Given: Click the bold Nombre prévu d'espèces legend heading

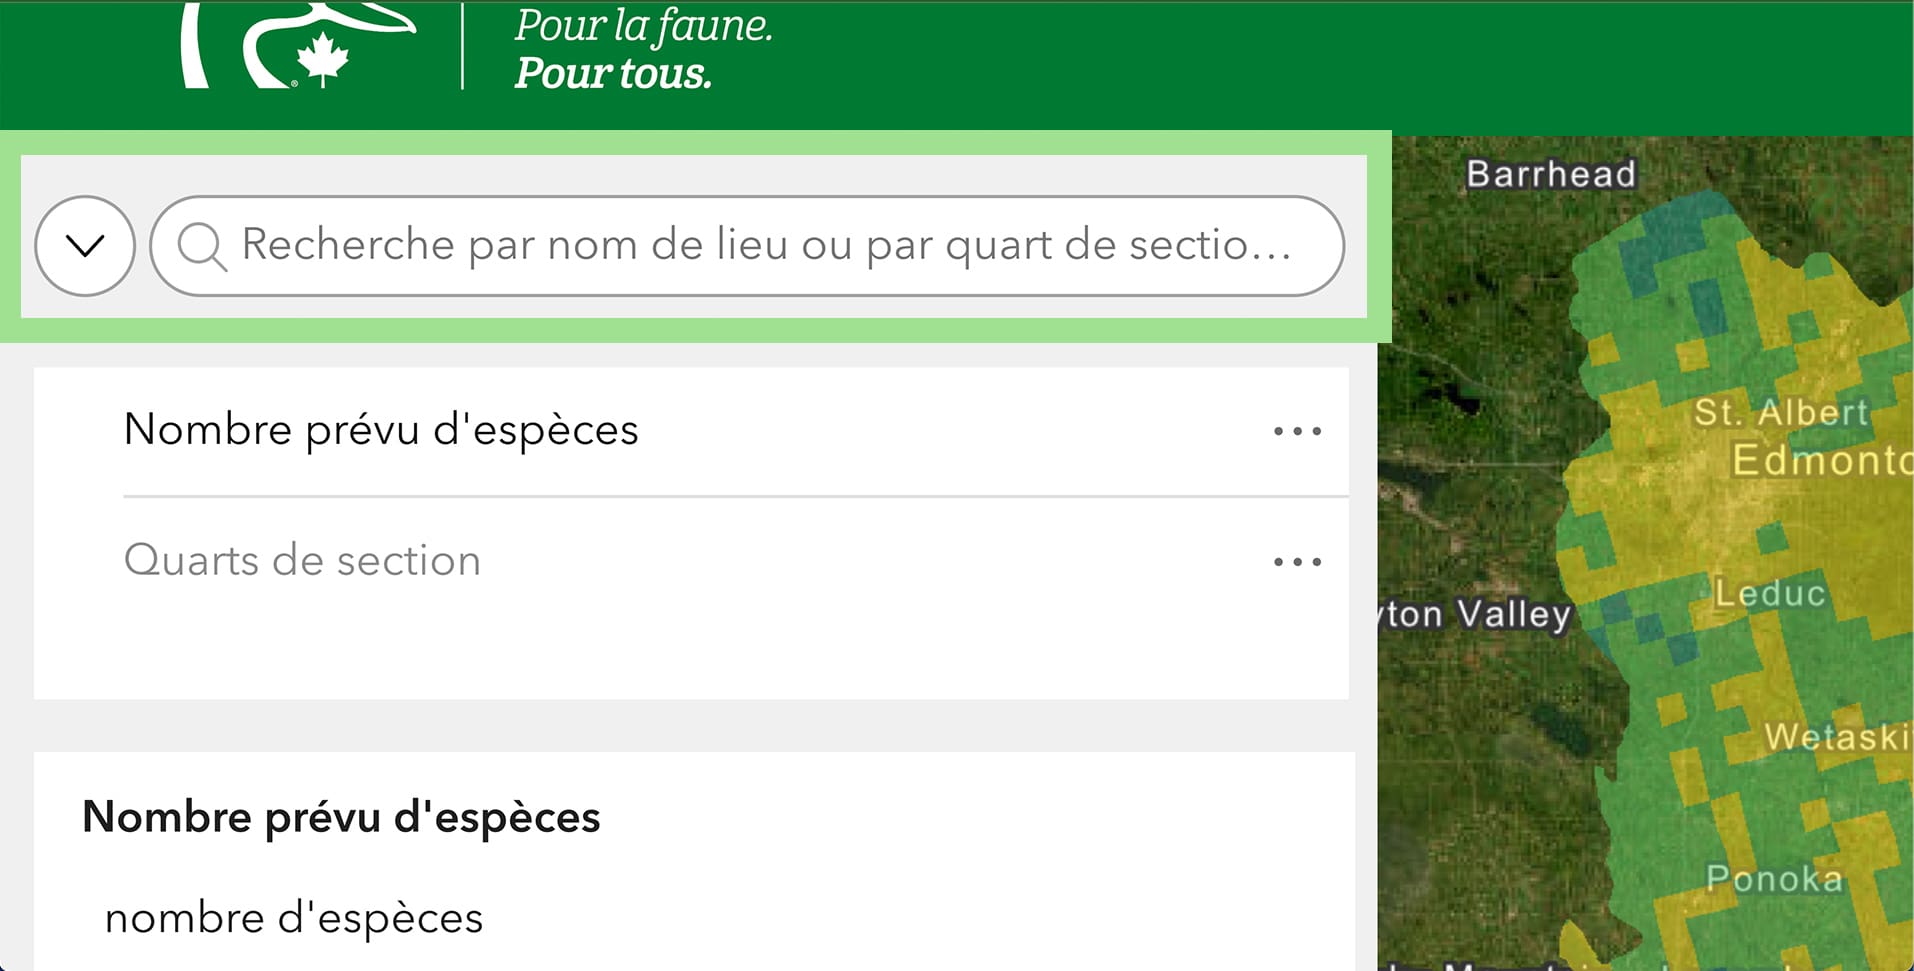Looking at the screenshot, I should pyautogui.click(x=341, y=817).
